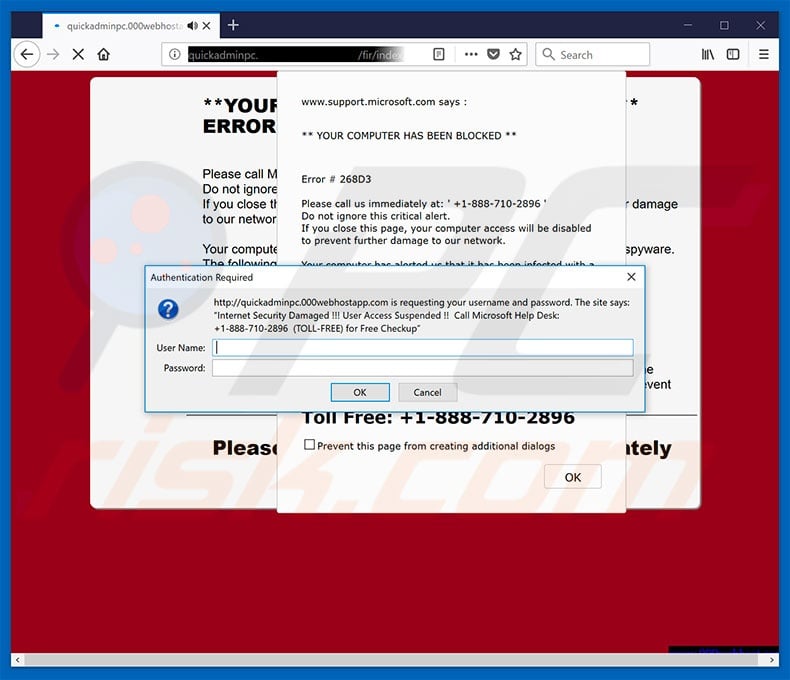Close the Authentication Required dialog

[x=631, y=277]
